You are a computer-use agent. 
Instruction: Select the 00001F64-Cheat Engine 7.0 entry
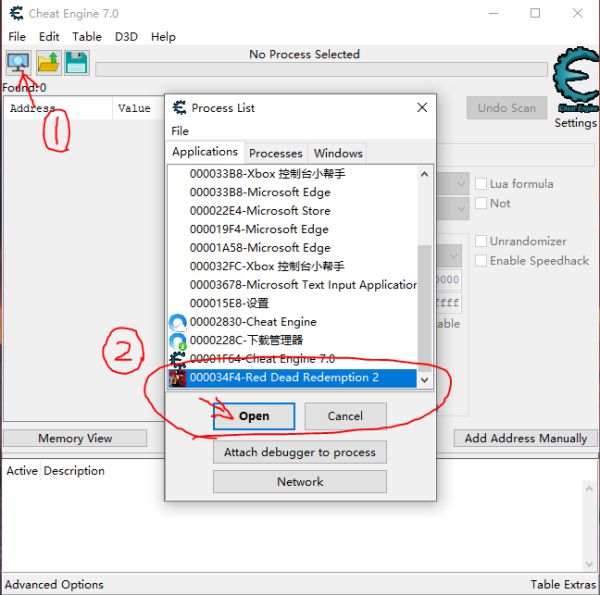(x=262, y=359)
